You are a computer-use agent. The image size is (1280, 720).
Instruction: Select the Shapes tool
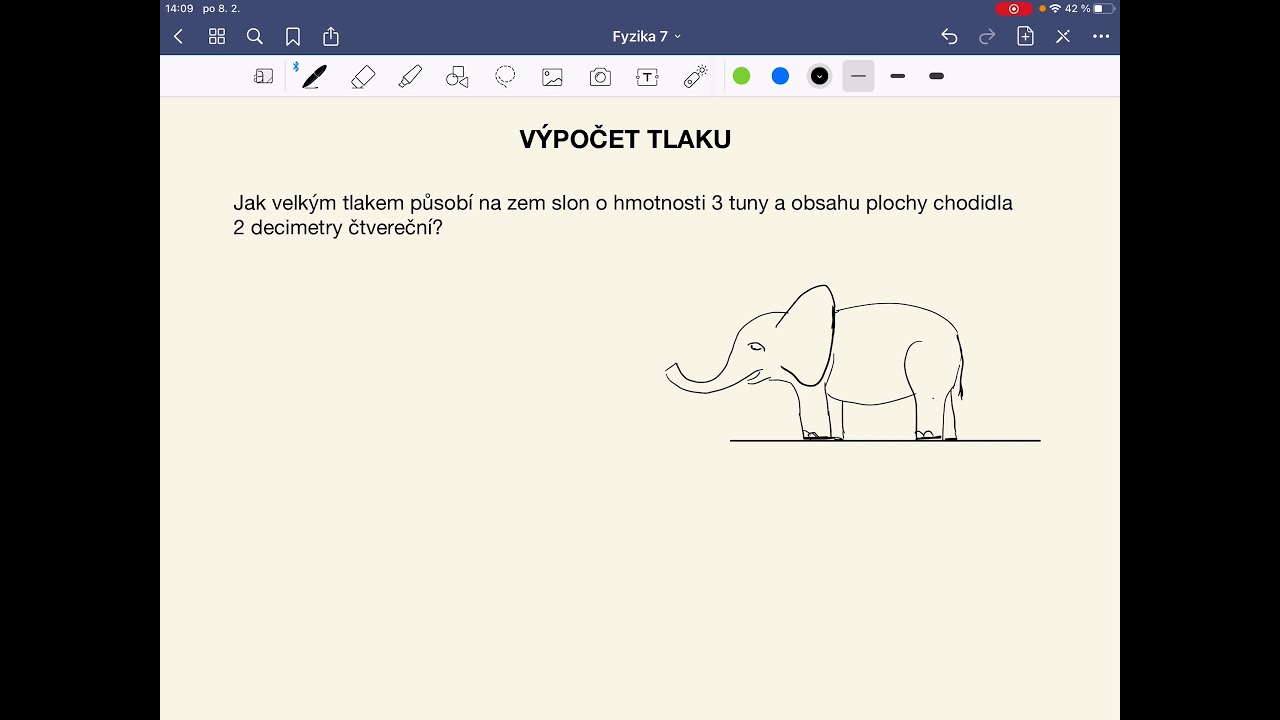point(457,77)
